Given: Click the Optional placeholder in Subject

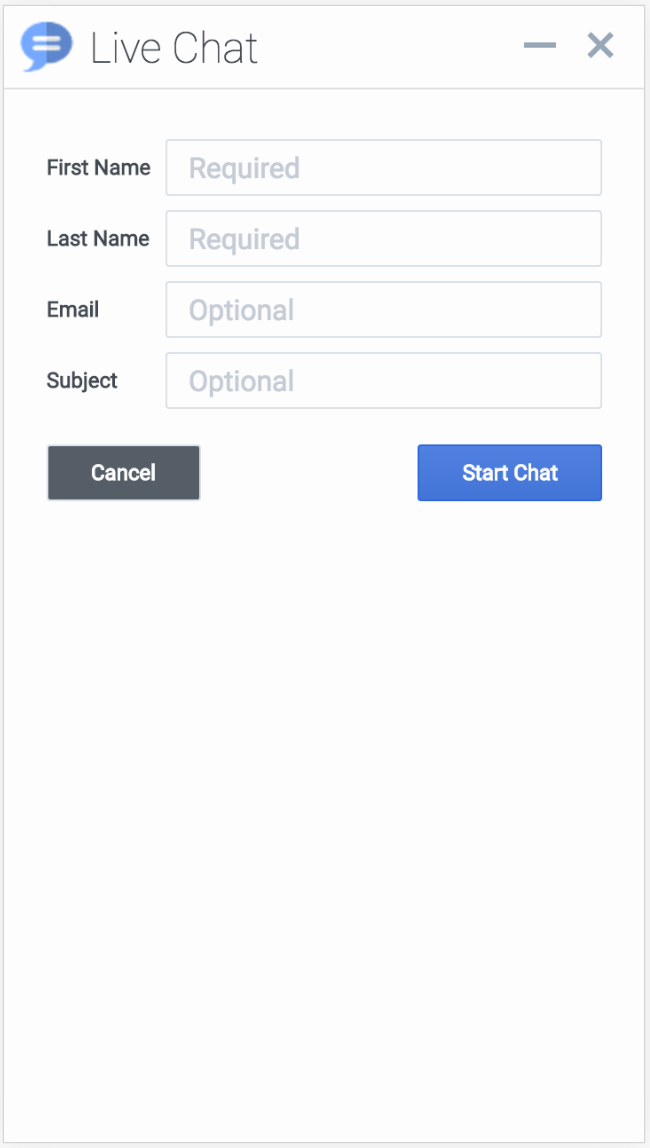Looking at the screenshot, I should pyautogui.click(x=241, y=381).
